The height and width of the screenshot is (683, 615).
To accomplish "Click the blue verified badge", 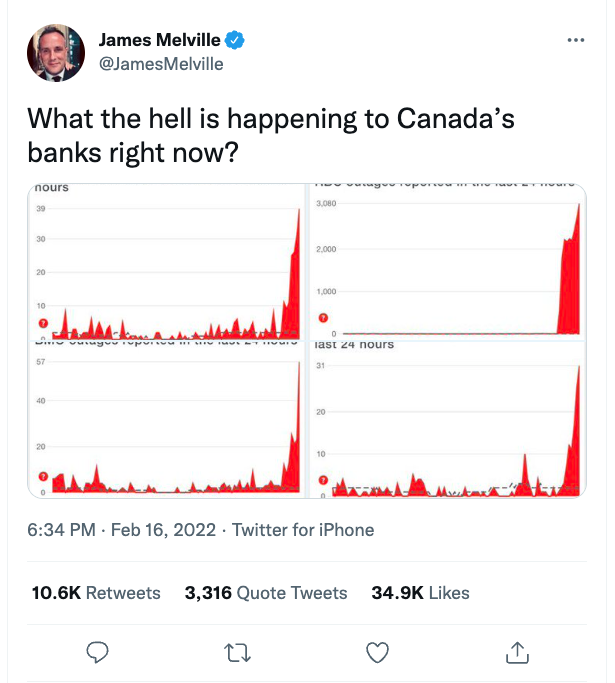I will pyautogui.click(x=236, y=41).
